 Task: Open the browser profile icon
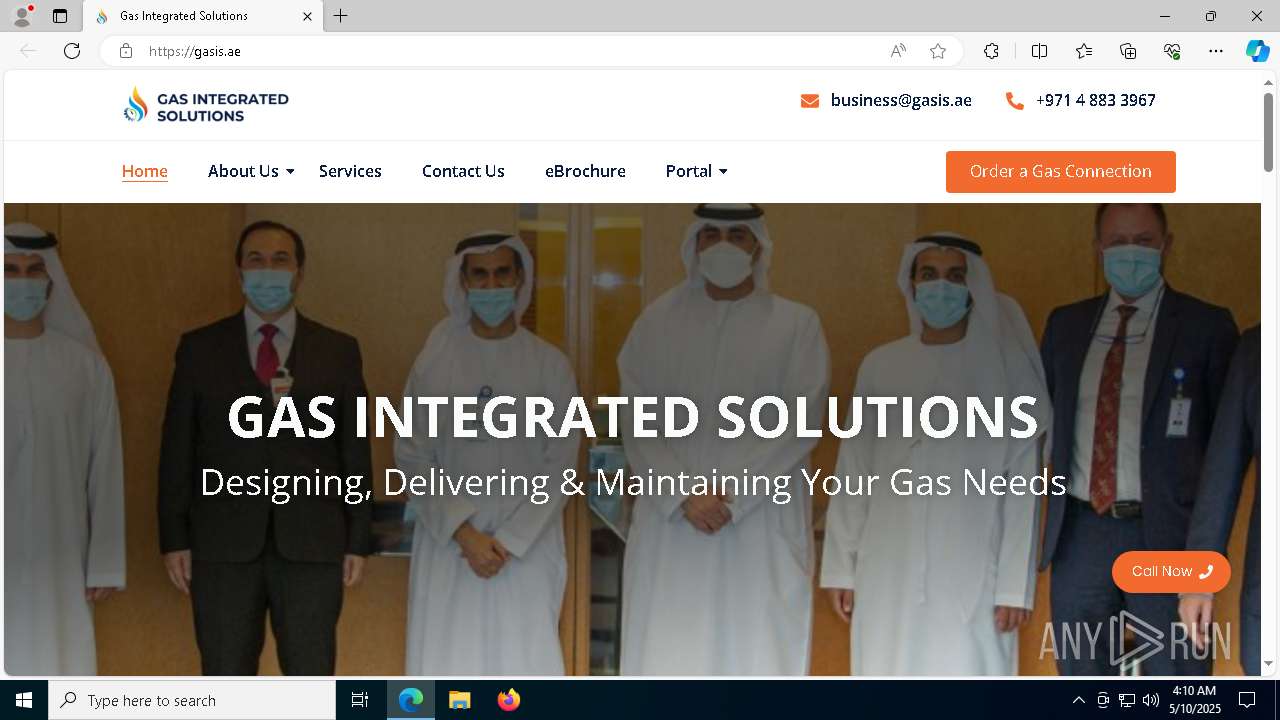tap(21, 16)
